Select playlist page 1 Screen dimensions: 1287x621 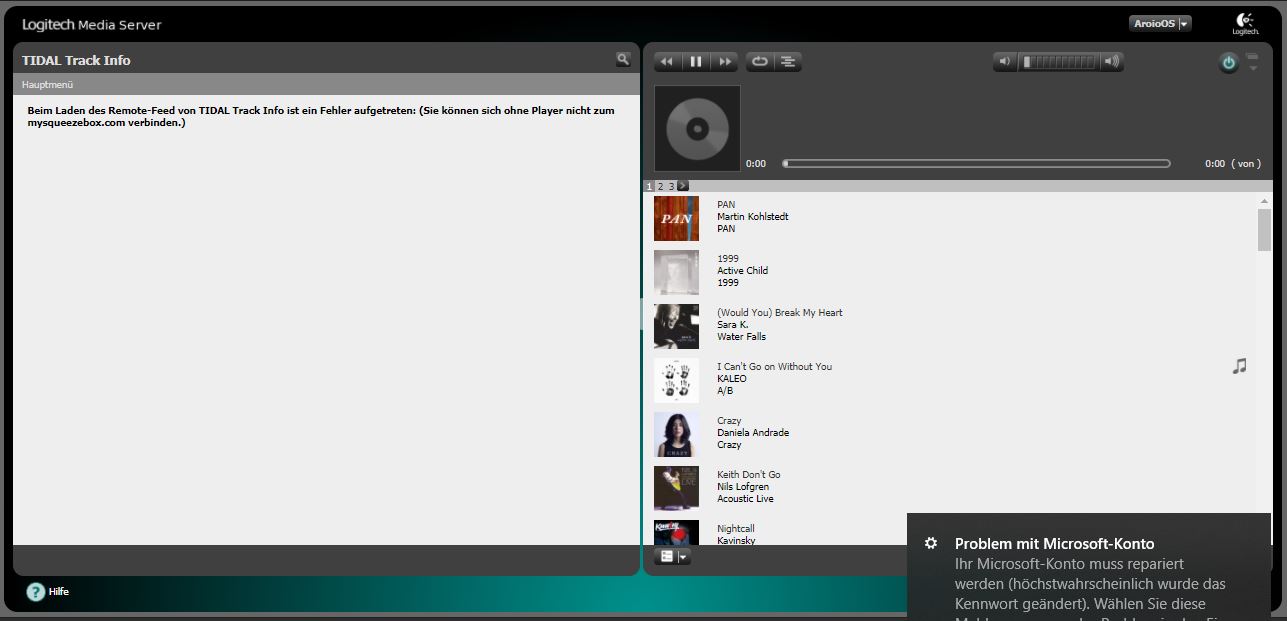[x=649, y=186]
